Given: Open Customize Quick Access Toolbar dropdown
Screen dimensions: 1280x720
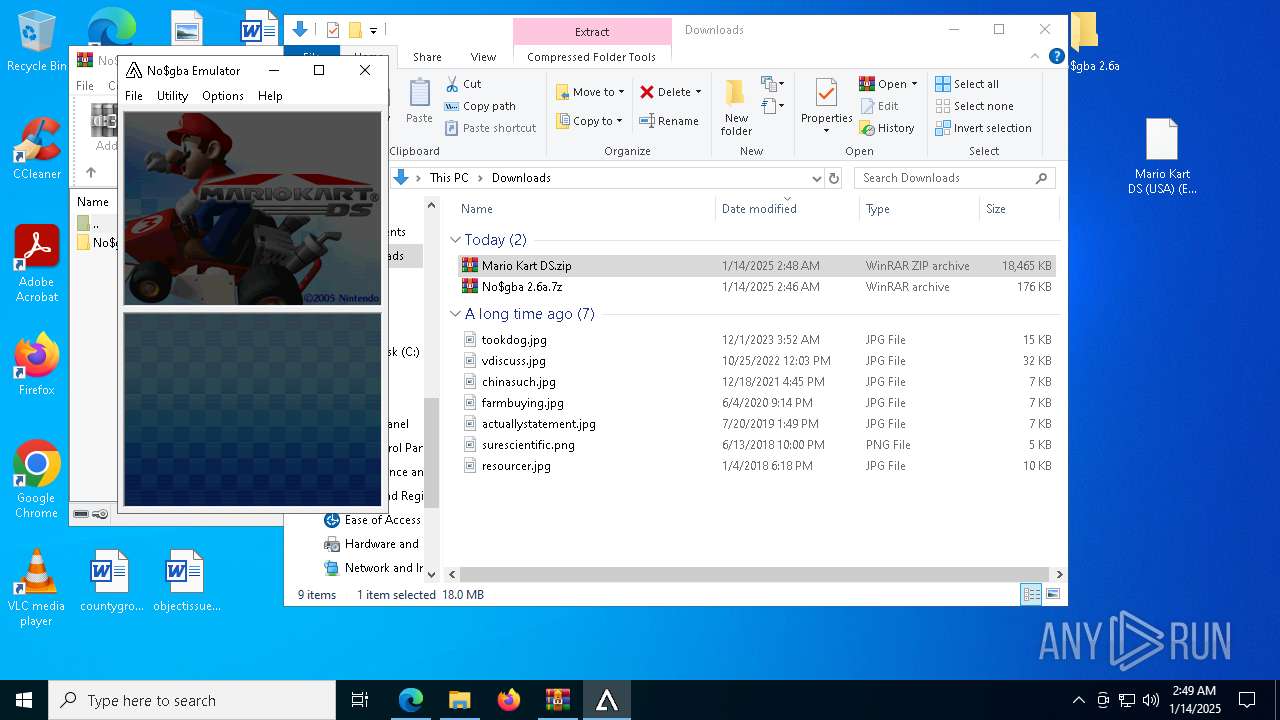Looking at the screenshot, I should (373, 31).
